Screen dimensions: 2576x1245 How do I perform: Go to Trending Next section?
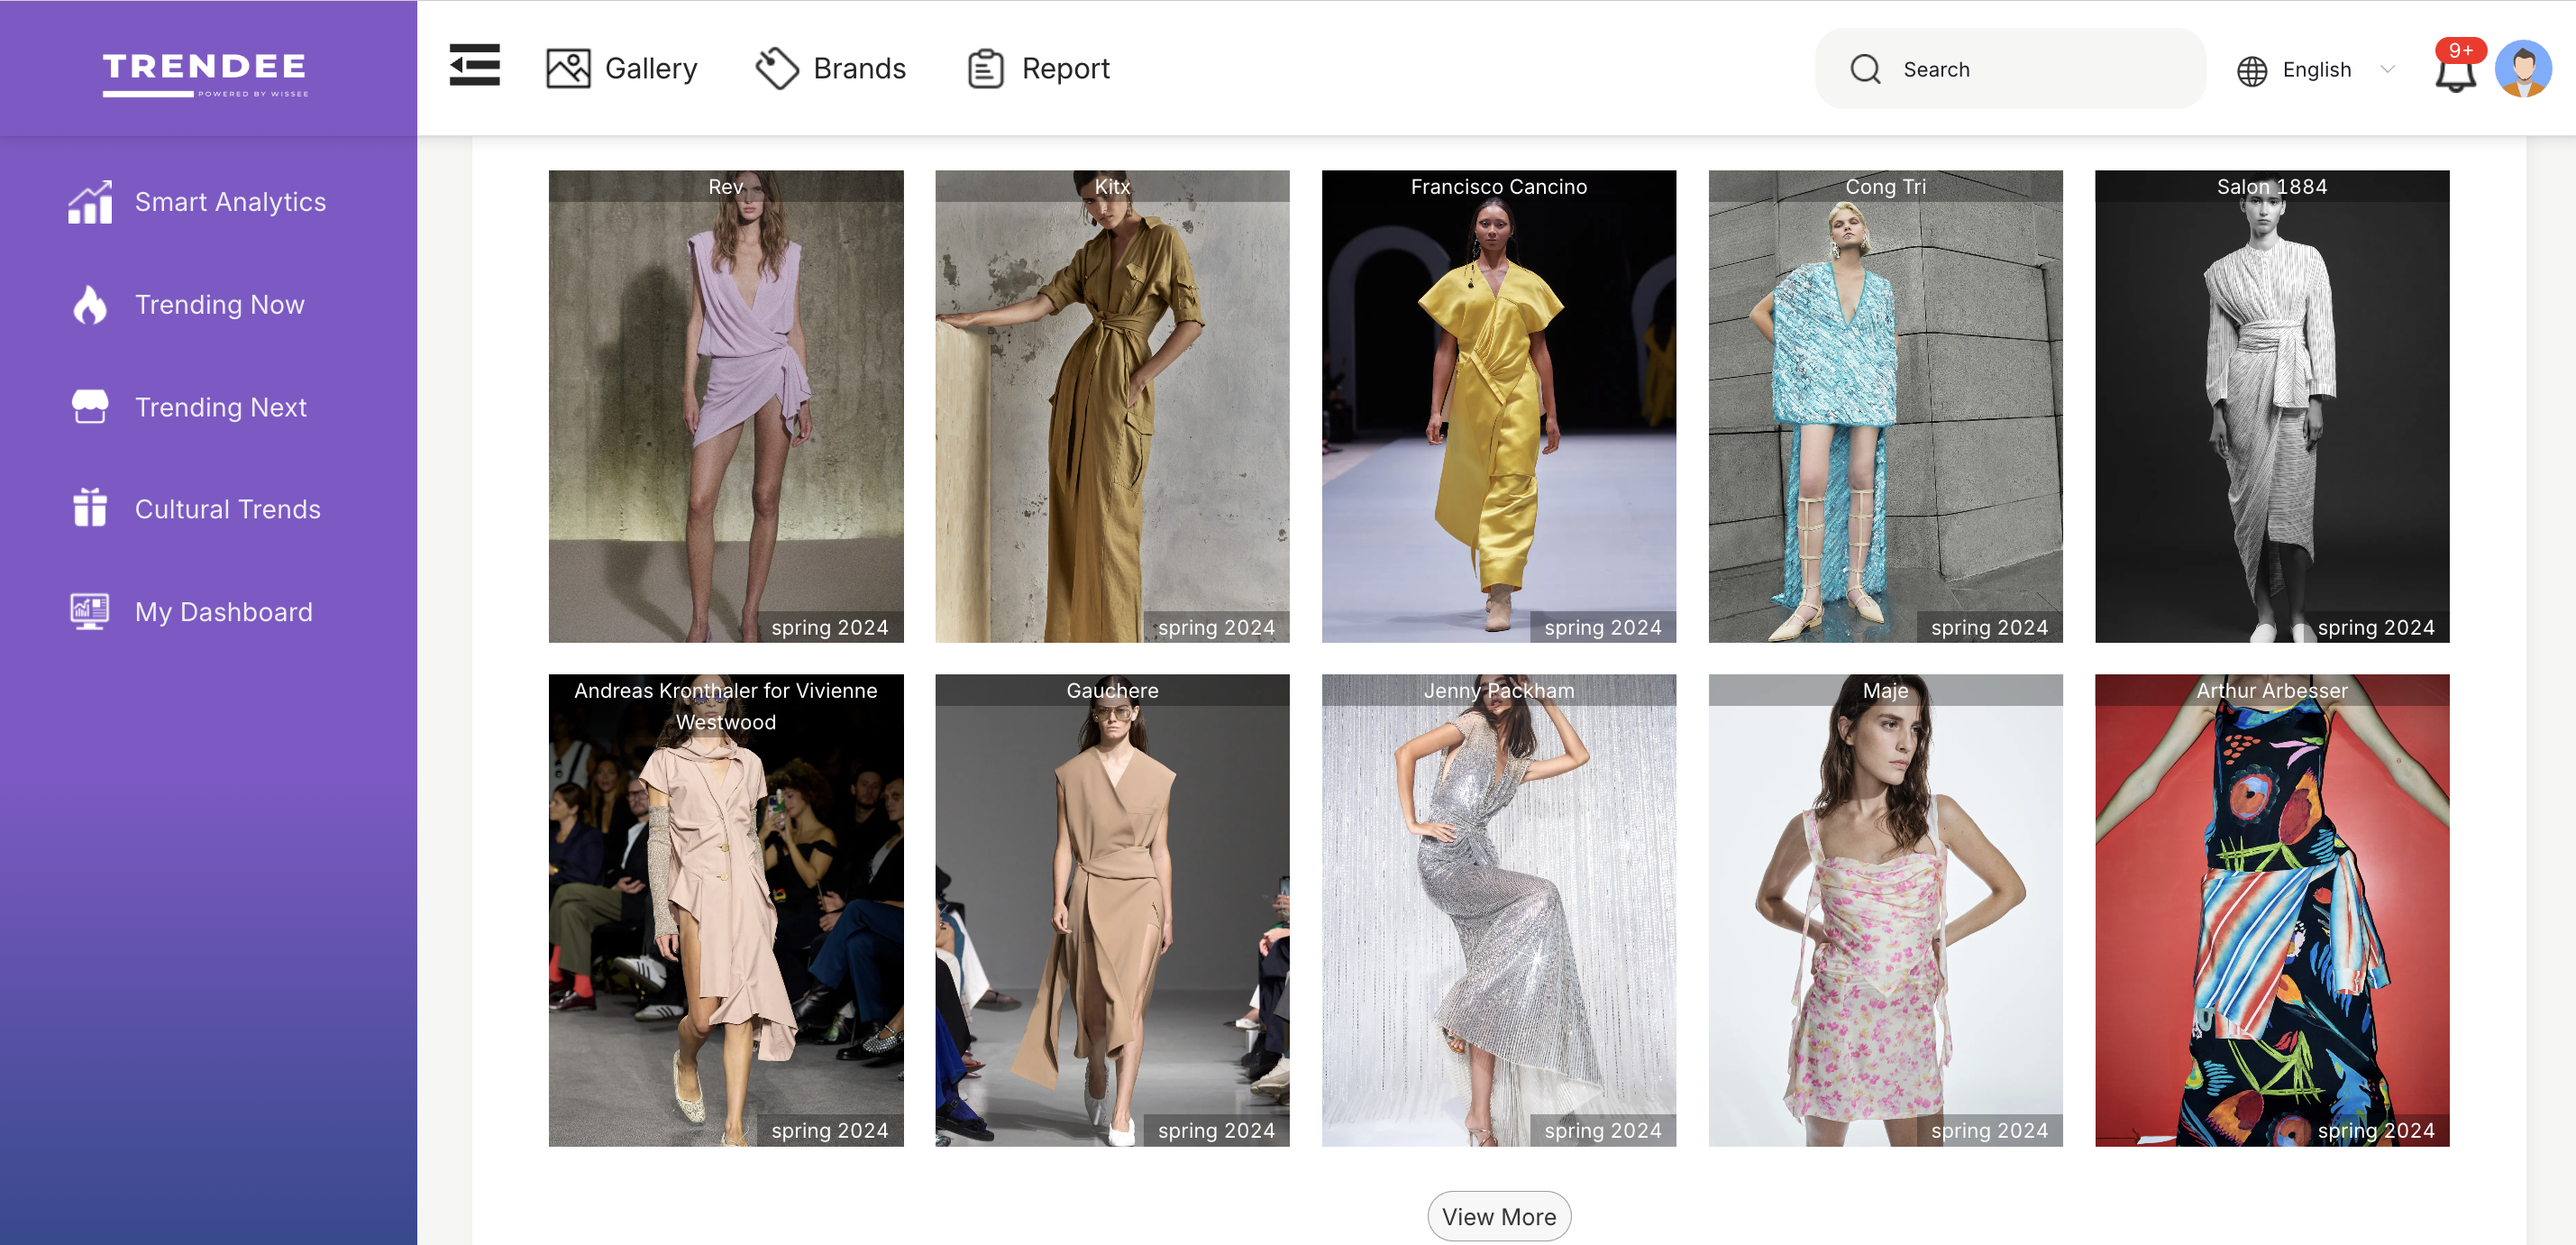pos(189,407)
